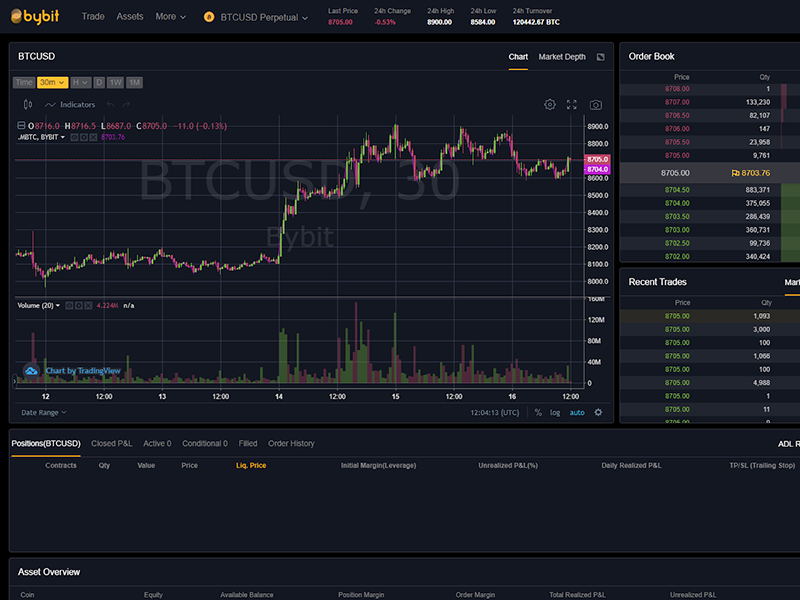Screen dimensions: 800x600
Task: Click the 8704.0 magenta label on price axis
Action: click(597, 169)
